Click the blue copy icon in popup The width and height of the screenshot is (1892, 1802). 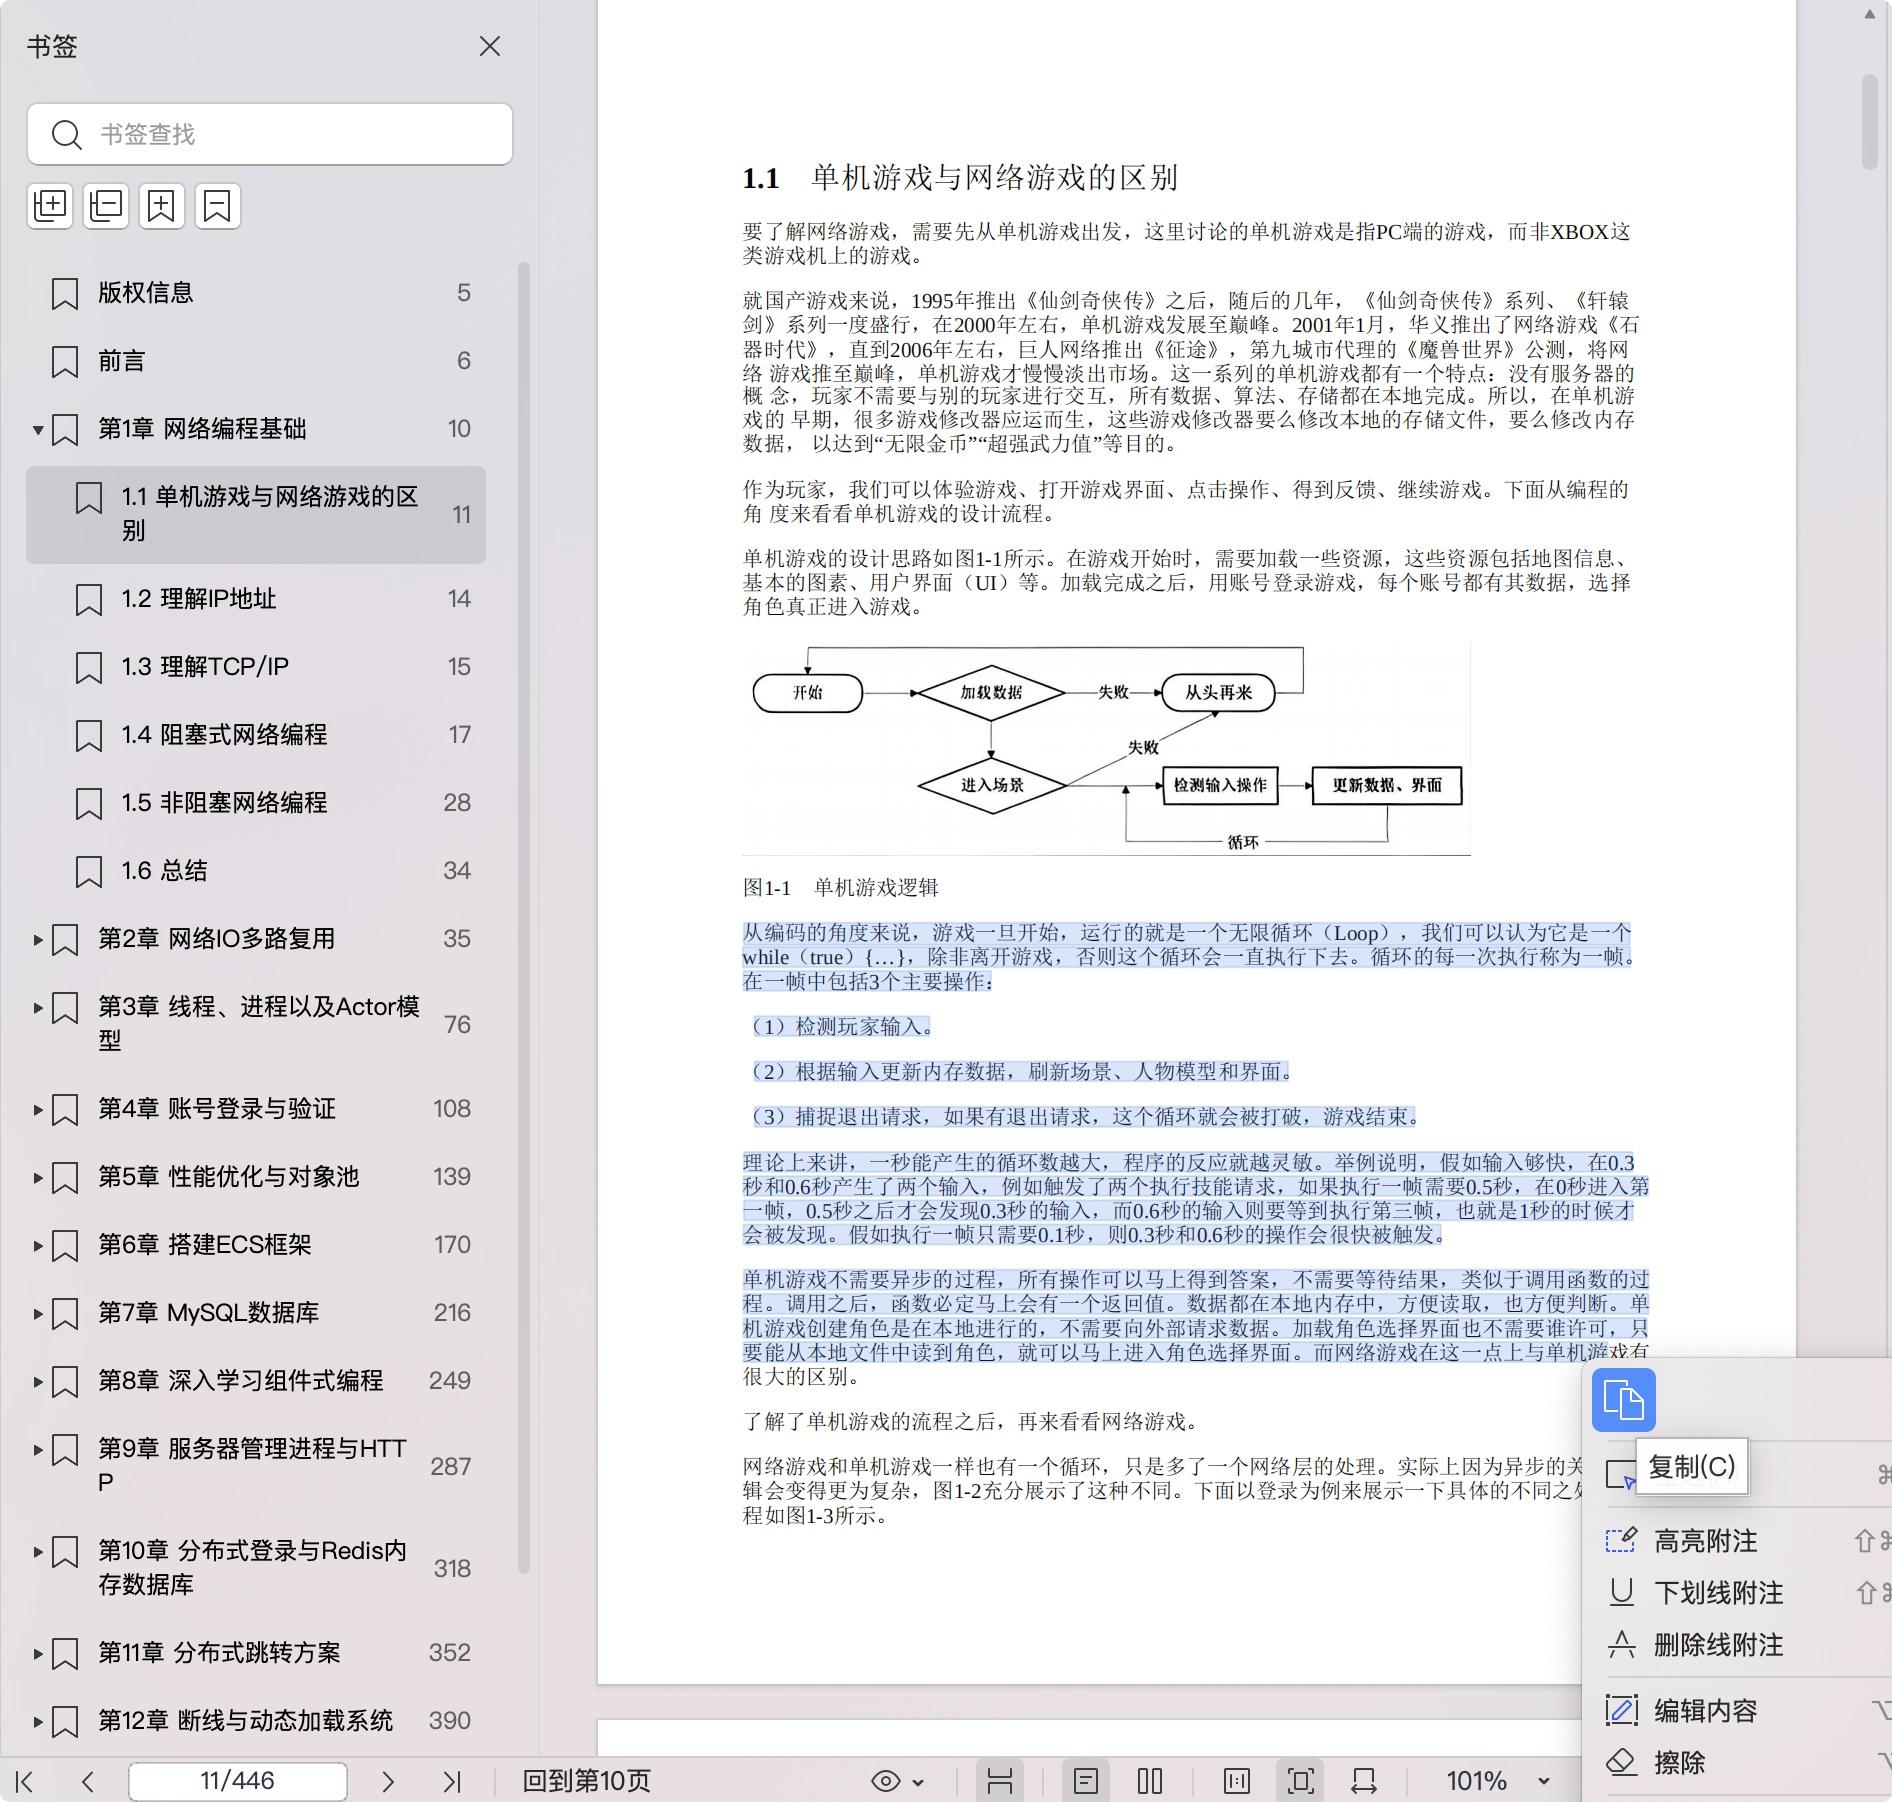point(1623,1399)
